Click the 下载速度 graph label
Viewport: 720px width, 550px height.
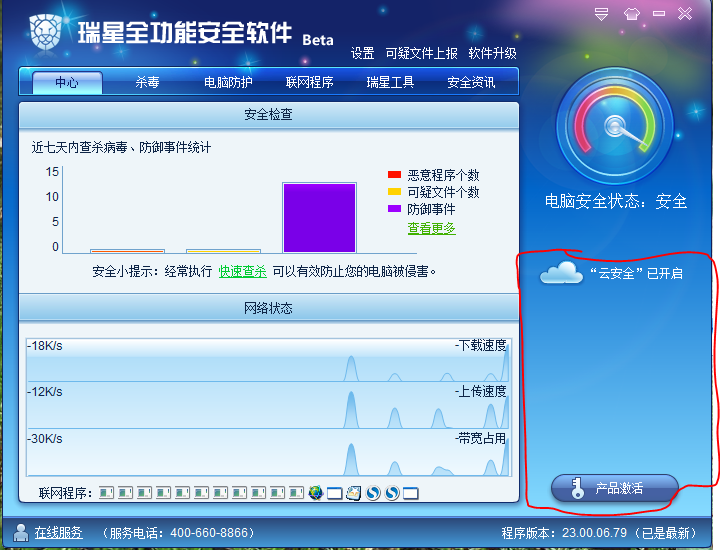[x=481, y=345]
